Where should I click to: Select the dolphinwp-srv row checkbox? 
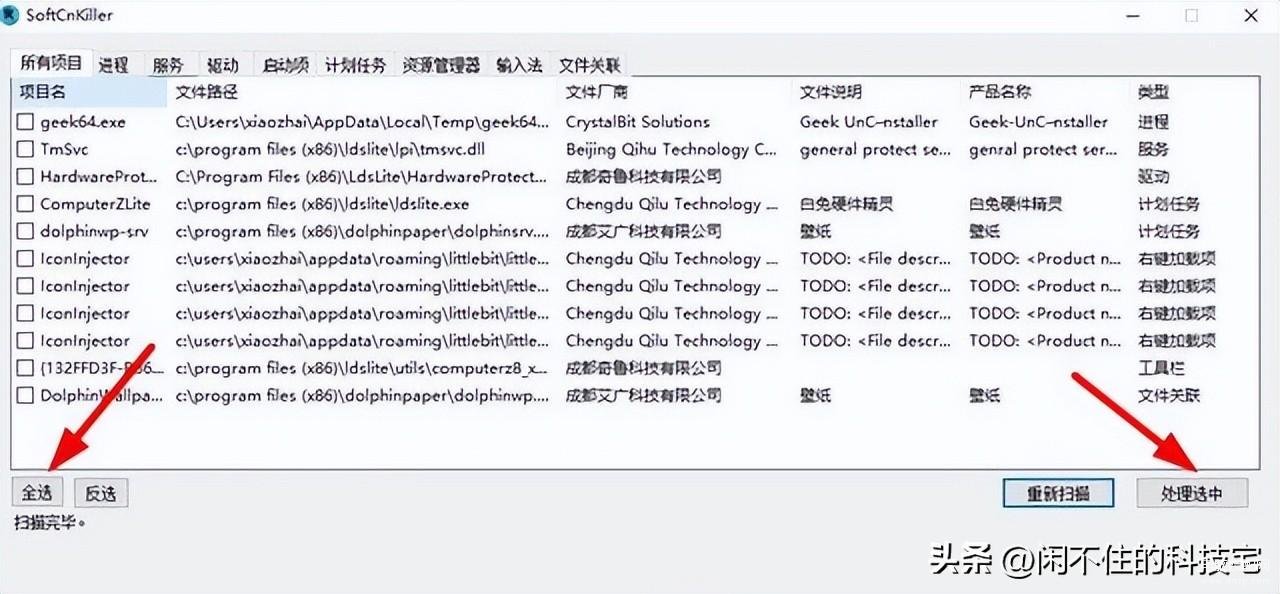(26, 231)
